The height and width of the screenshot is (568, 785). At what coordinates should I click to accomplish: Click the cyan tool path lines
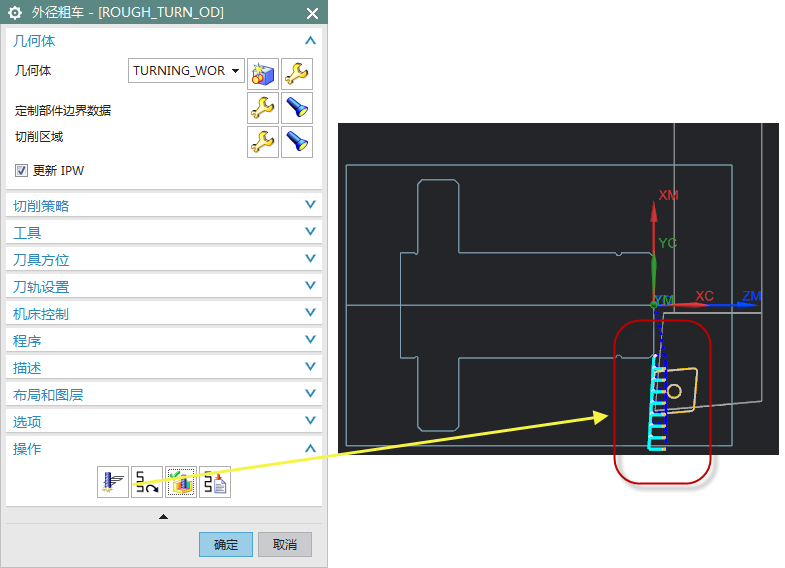point(656,403)
